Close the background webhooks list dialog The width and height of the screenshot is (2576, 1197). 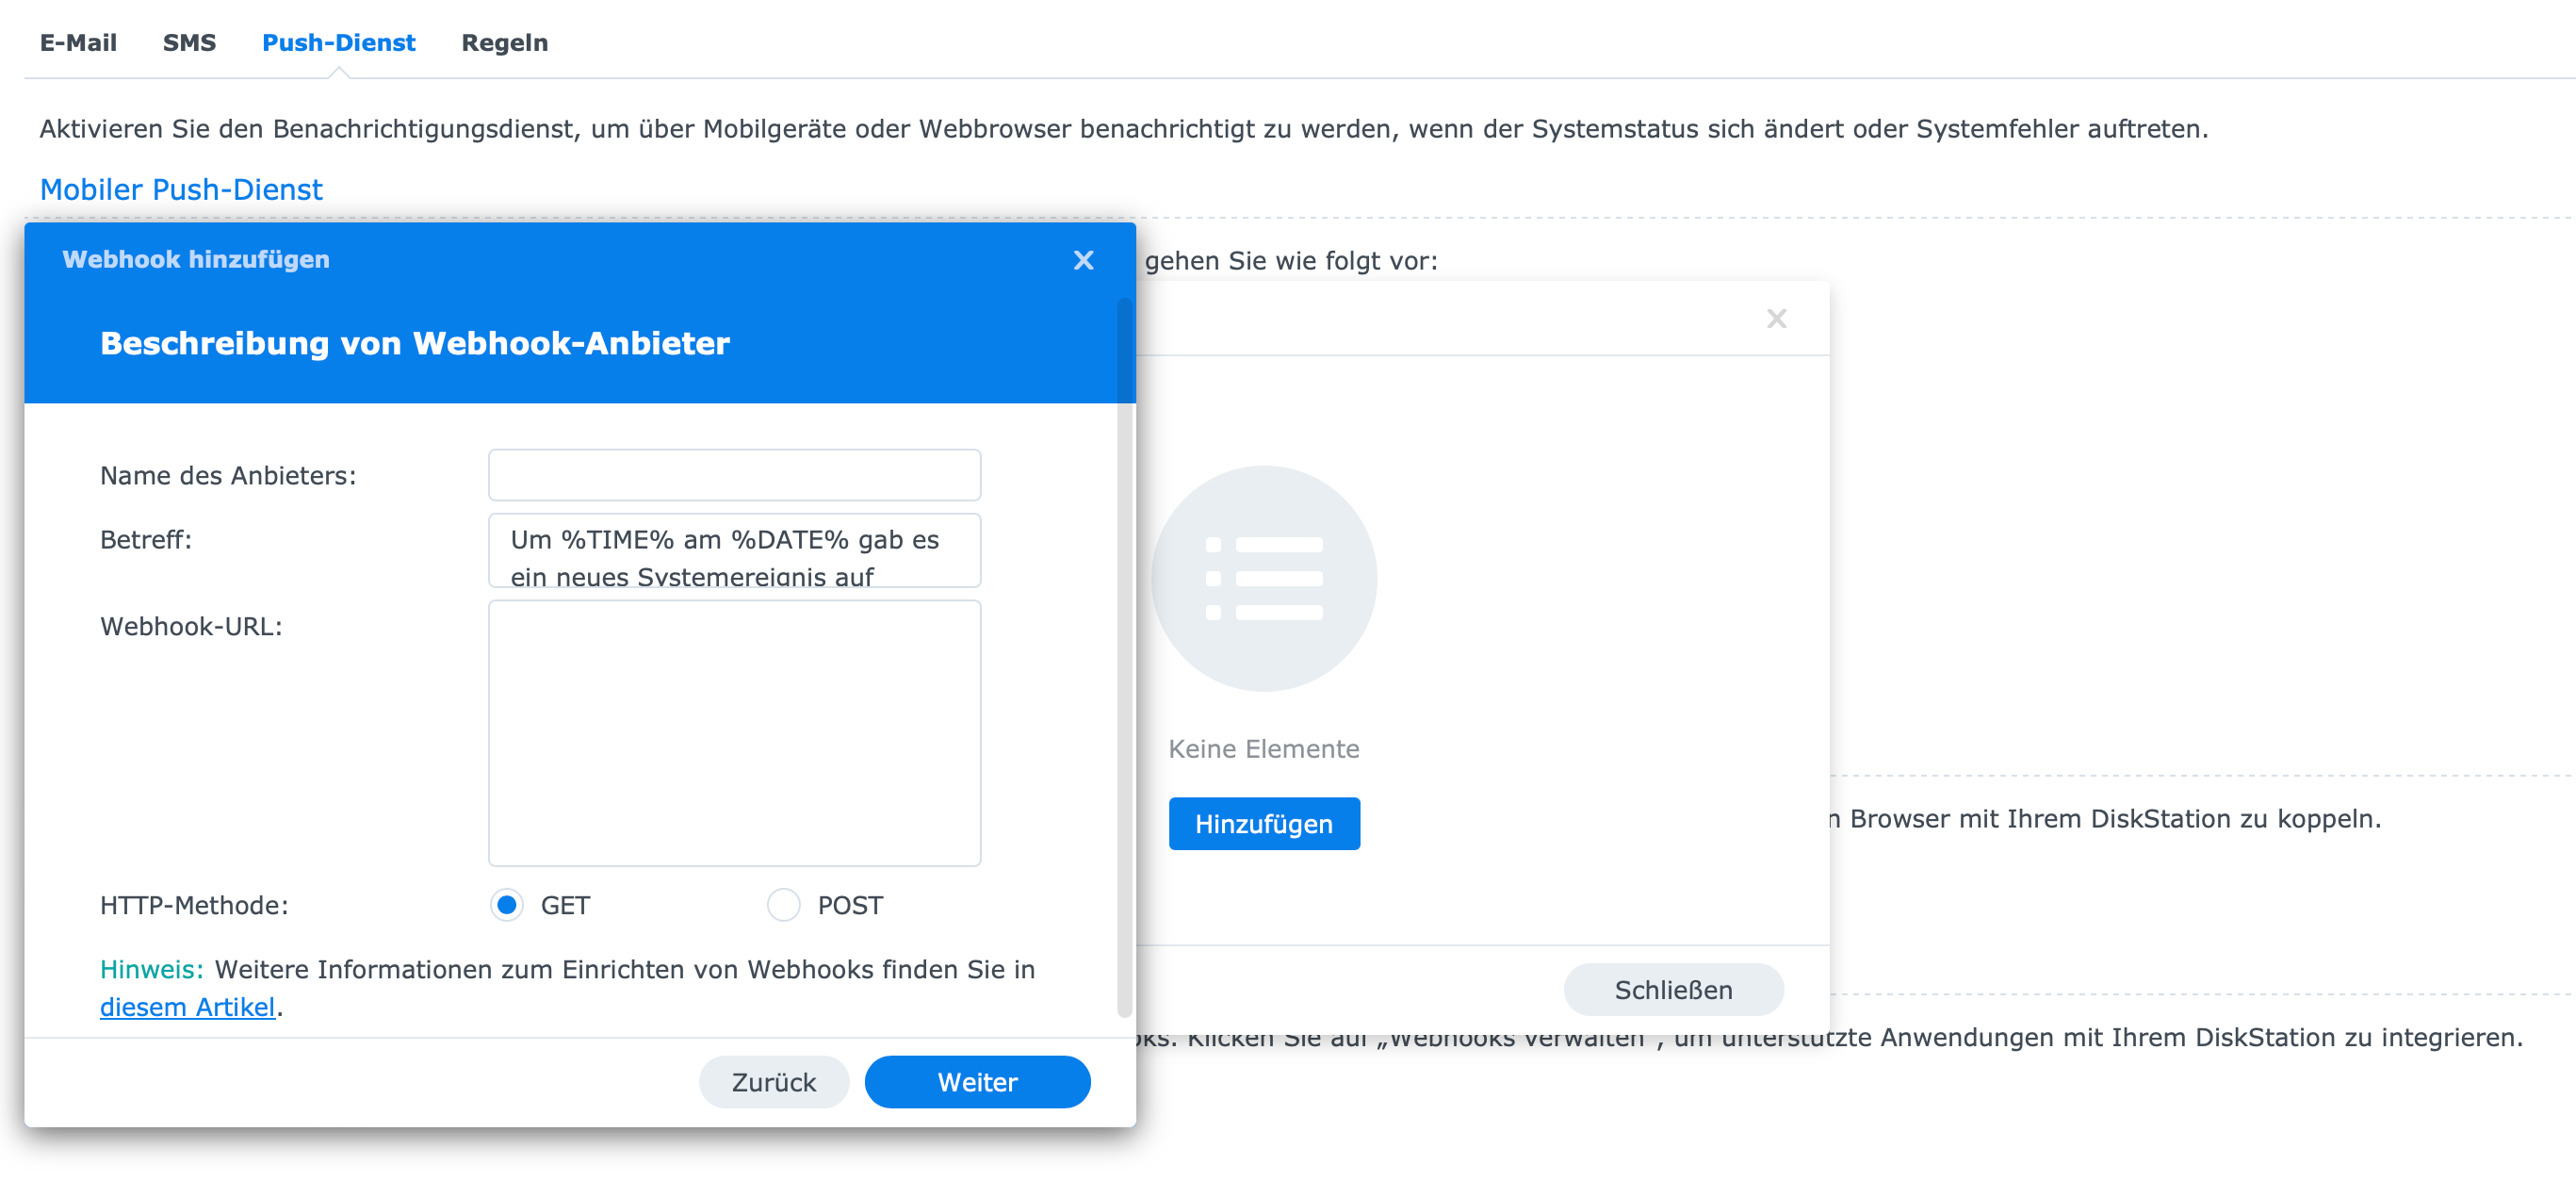(1775, 319)
